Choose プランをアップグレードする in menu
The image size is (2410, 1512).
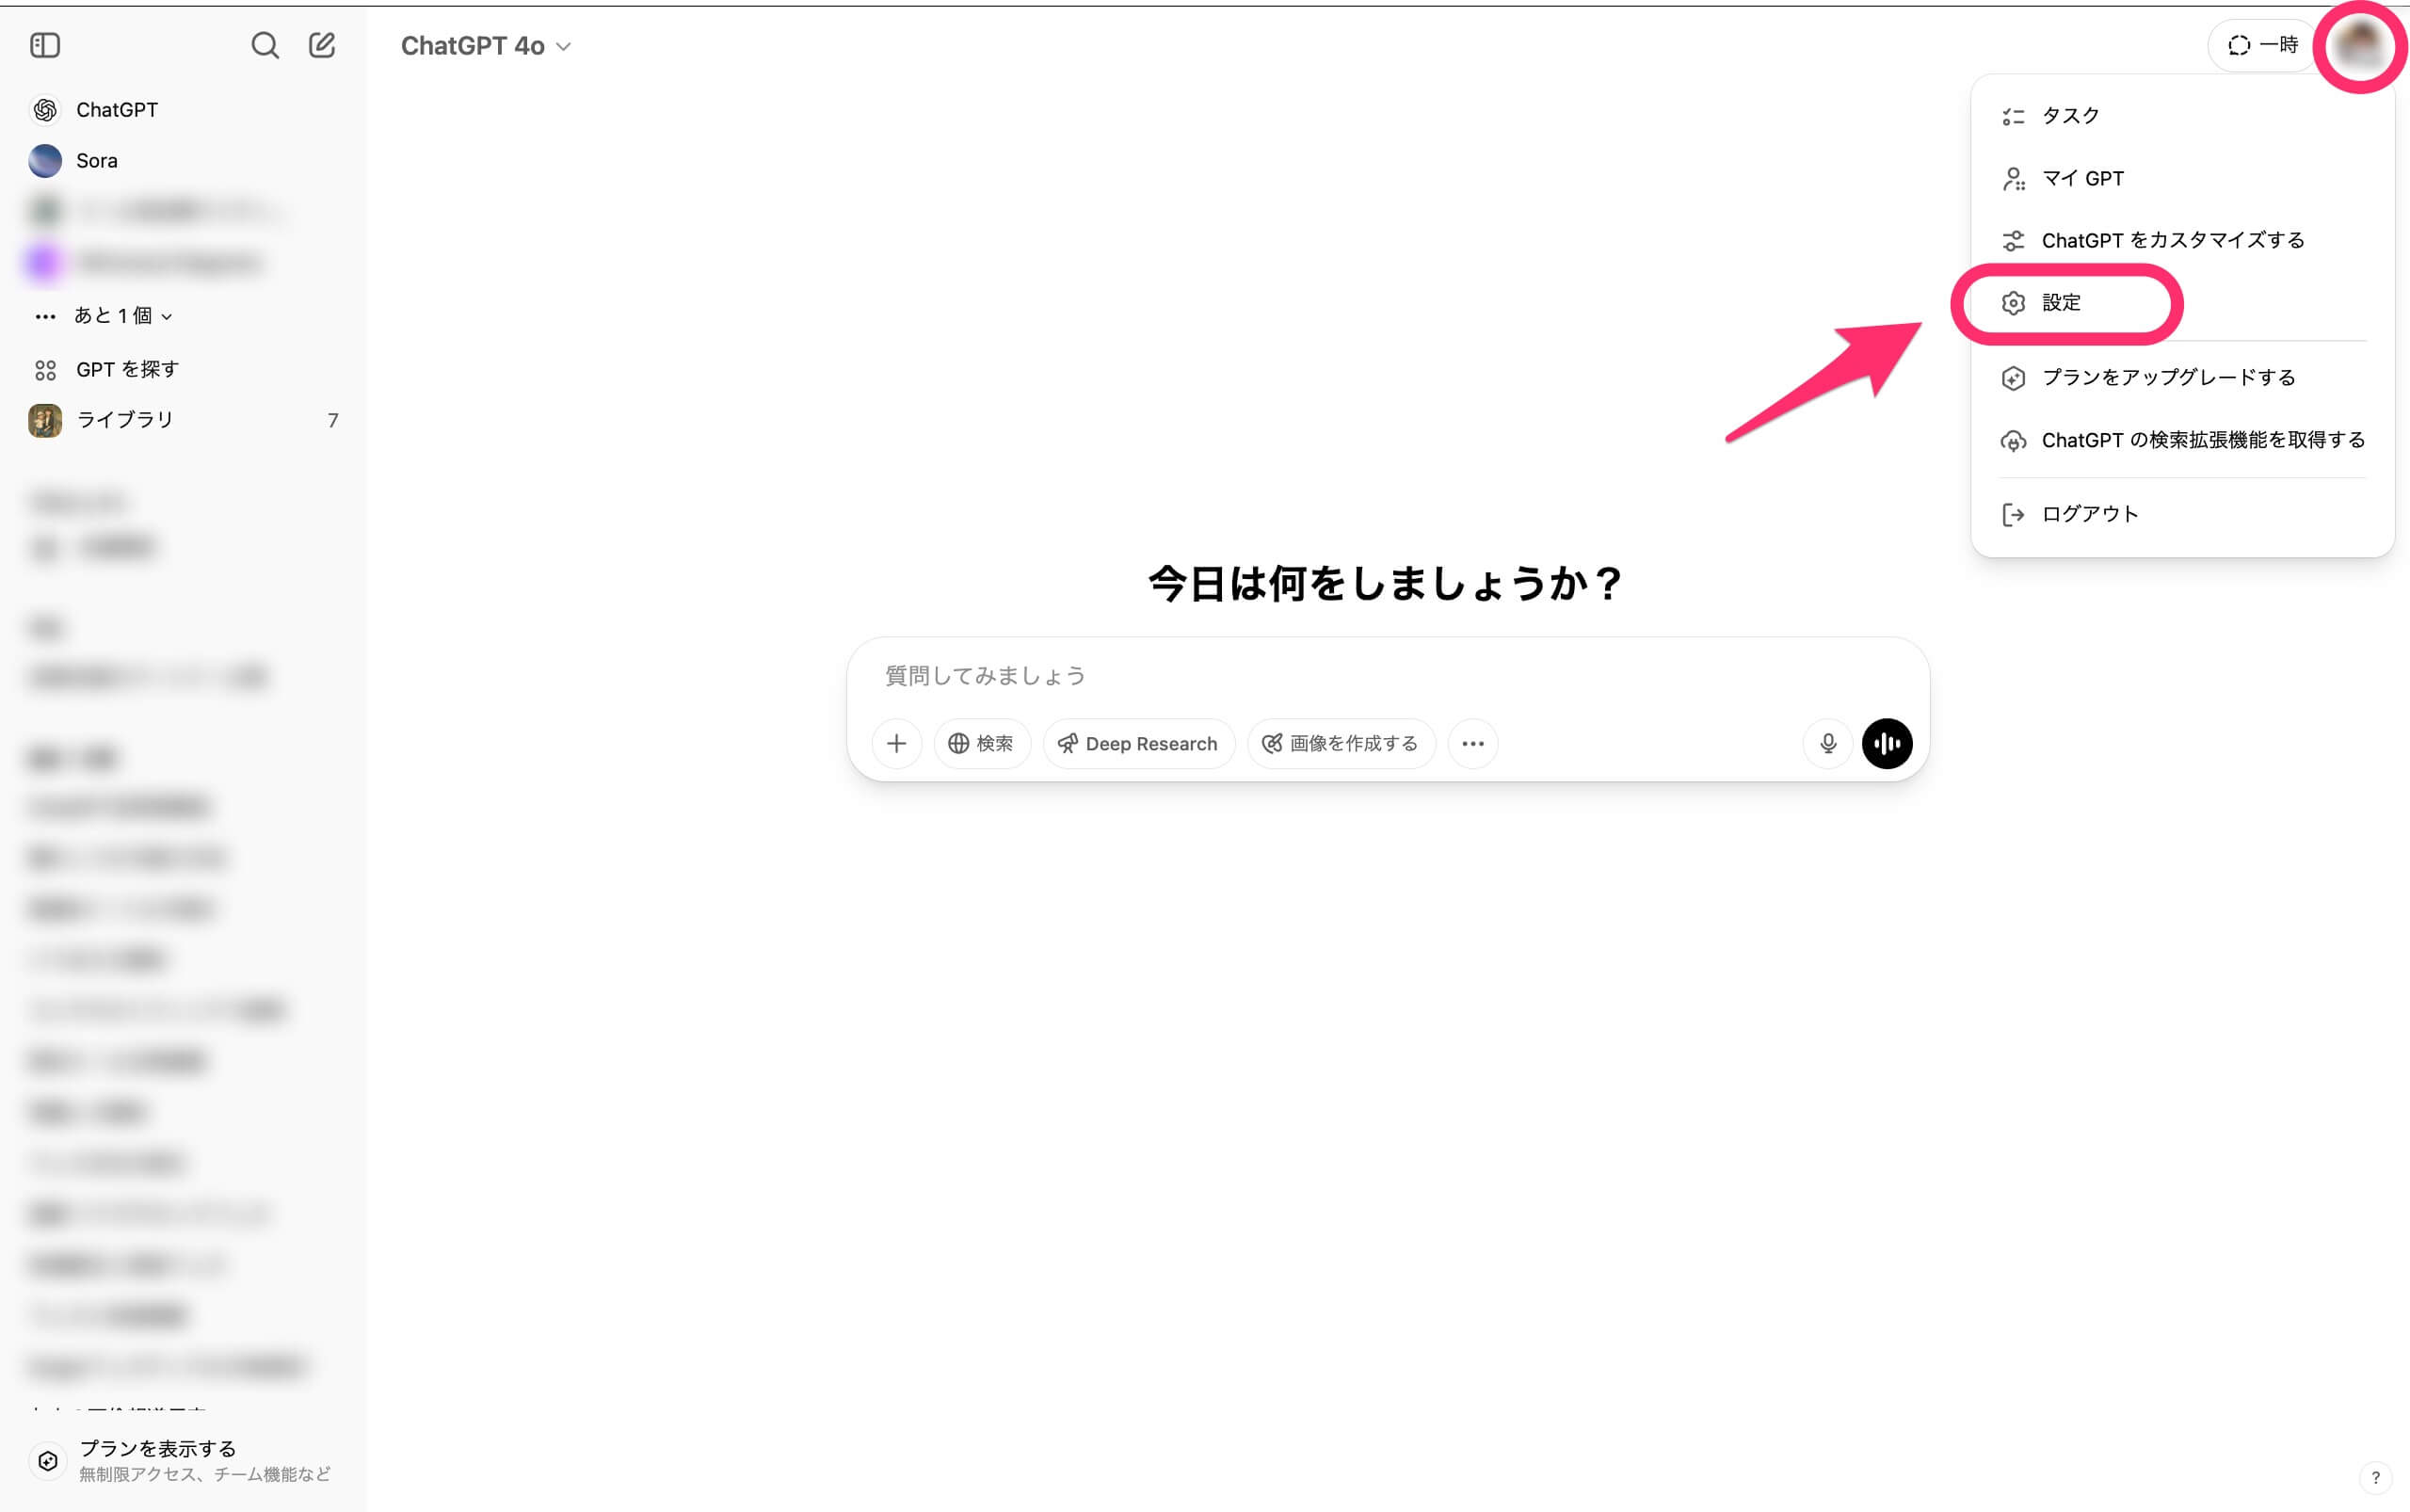point(2182,378)
